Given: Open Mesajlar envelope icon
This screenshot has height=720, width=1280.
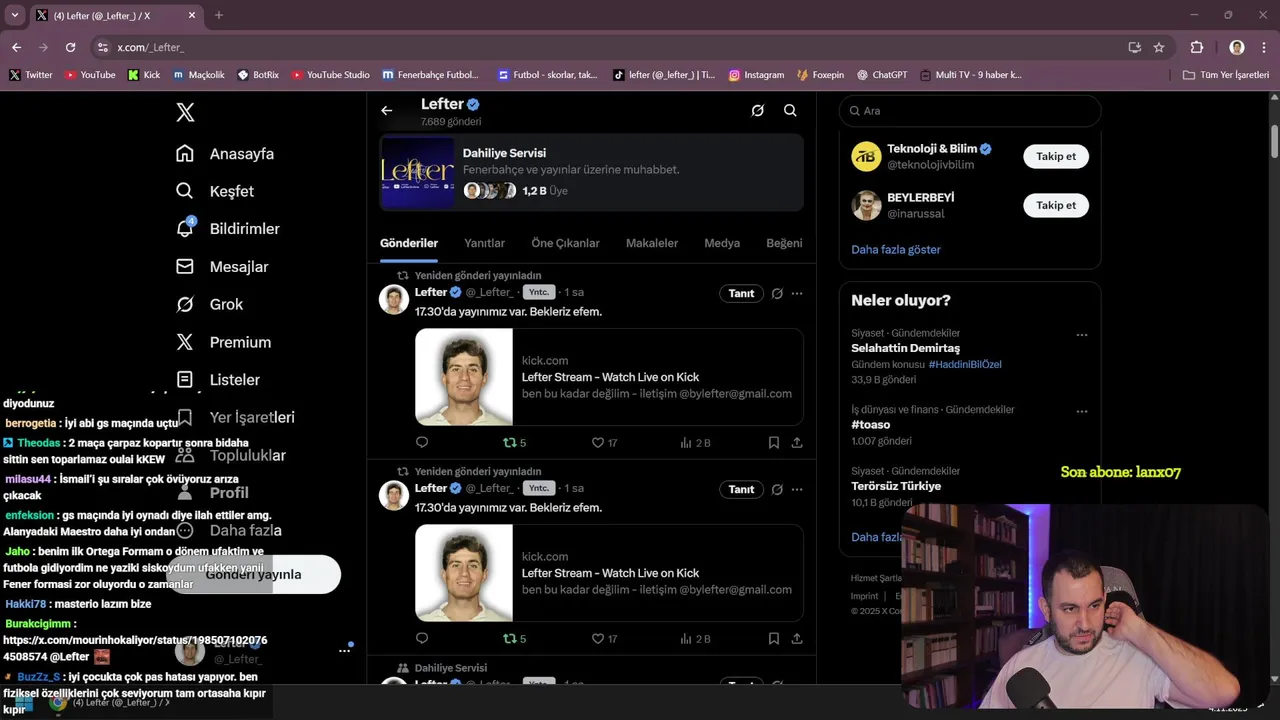Looking at the screenshot, I should [x=185, y=266].
